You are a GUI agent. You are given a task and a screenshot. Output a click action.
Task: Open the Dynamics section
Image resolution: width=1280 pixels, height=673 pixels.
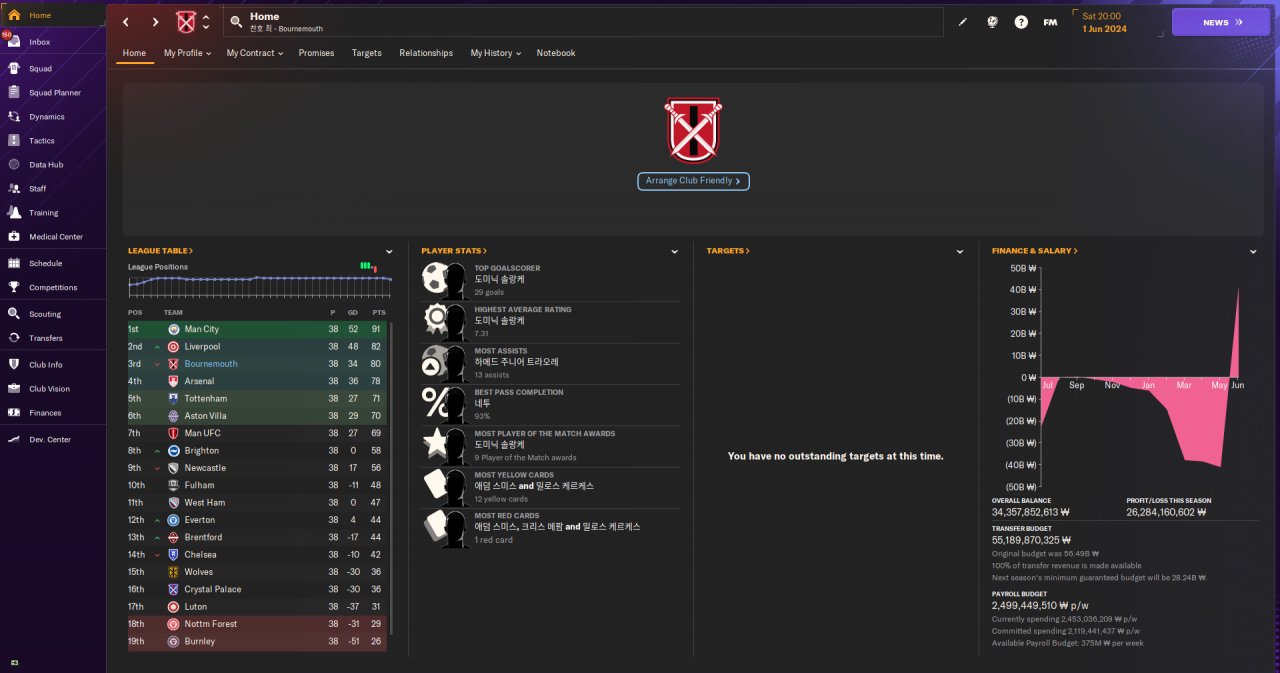[x=52, y=117]
